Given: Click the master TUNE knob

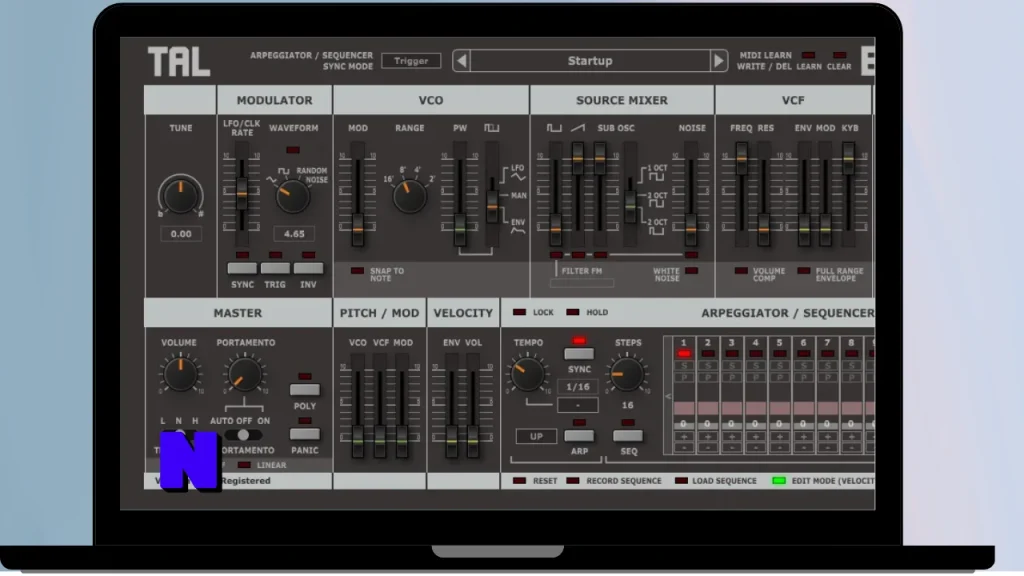Looking at the screenshot, I should coord(180,195).
